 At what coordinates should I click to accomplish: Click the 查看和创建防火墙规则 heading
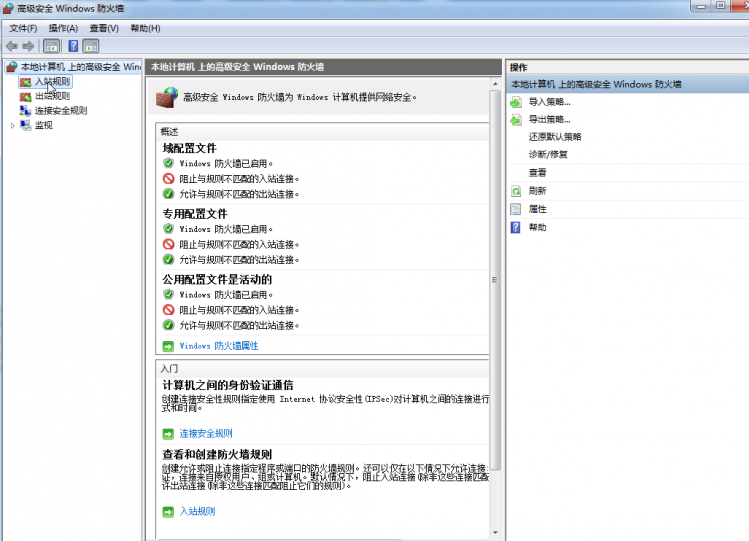click(x=217, y=454)
